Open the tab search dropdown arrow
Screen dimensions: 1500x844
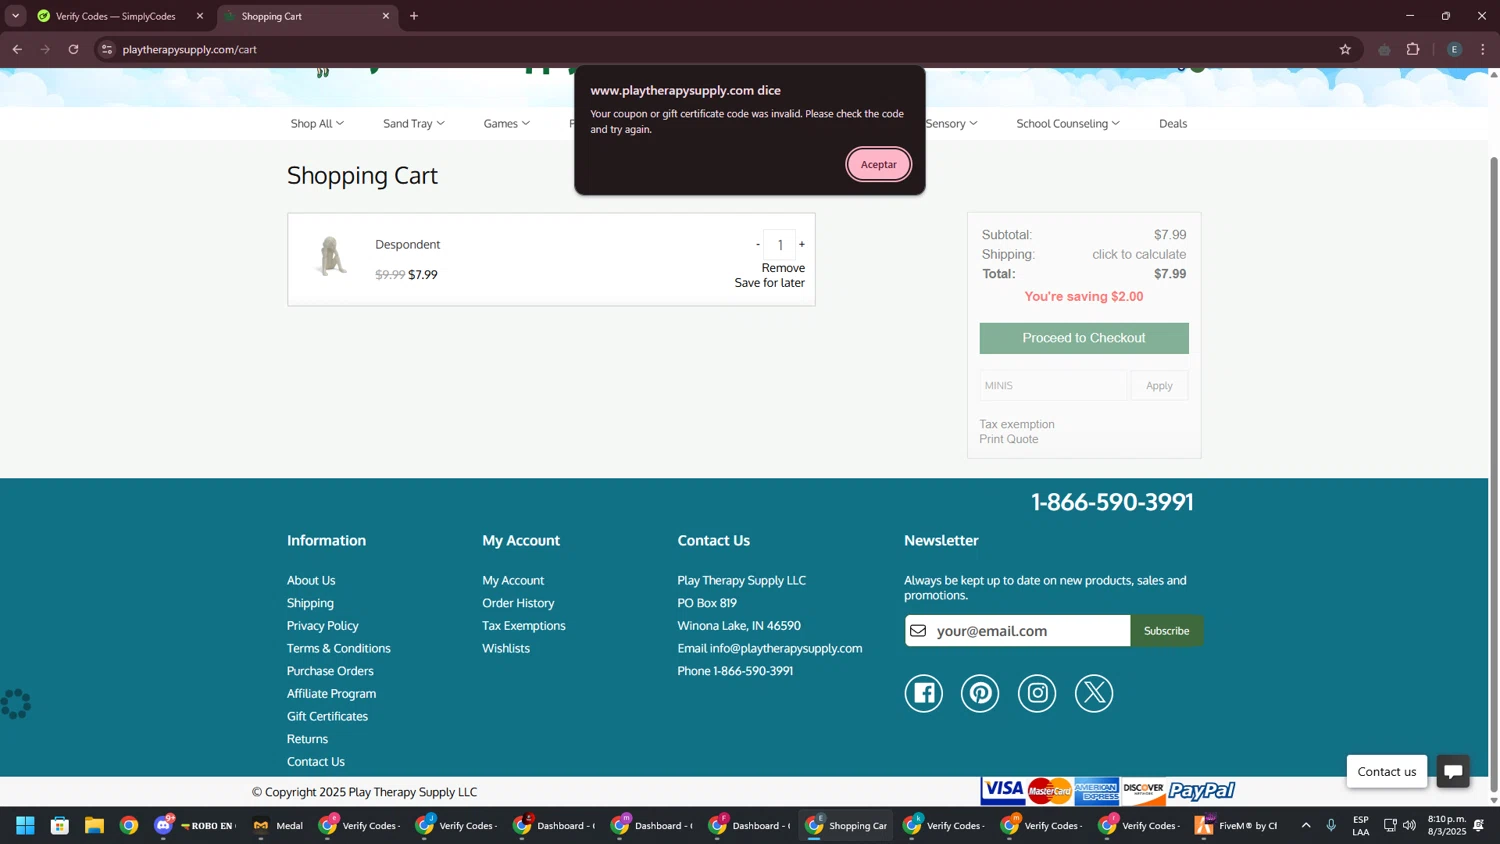point(15,16)
